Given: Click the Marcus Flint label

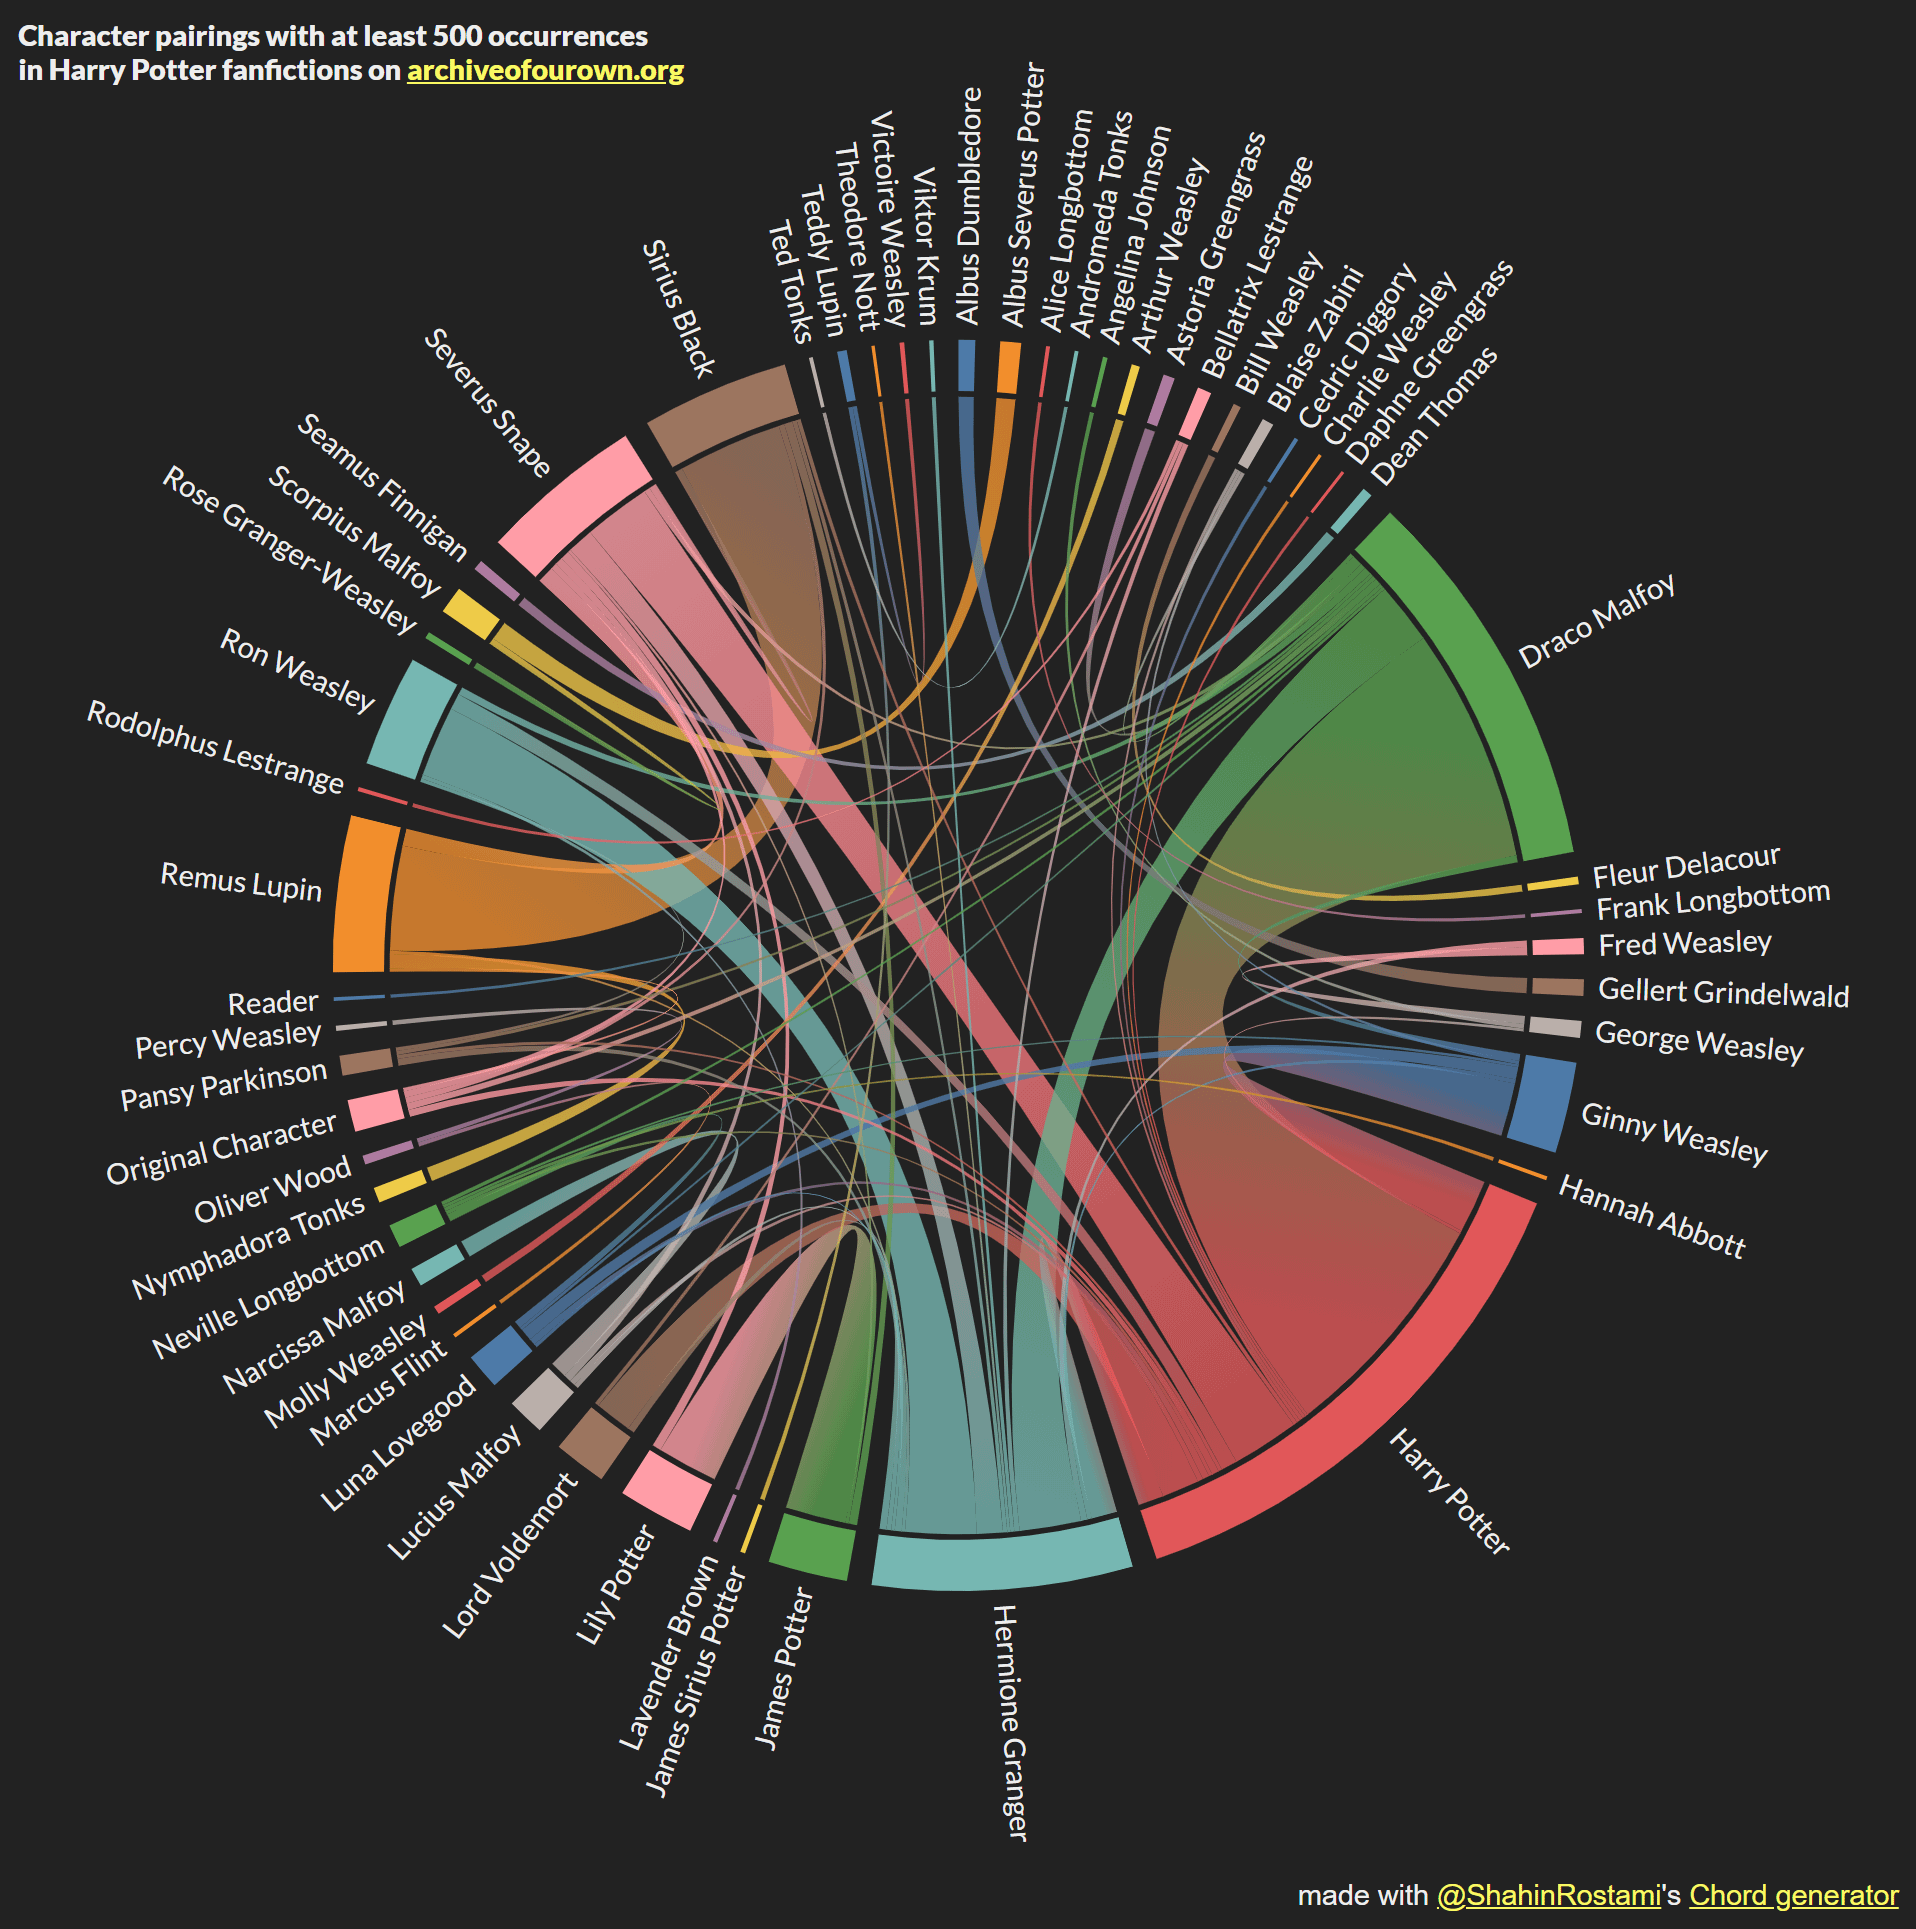Looking at the screenshot, I should tap(377, 1392).
